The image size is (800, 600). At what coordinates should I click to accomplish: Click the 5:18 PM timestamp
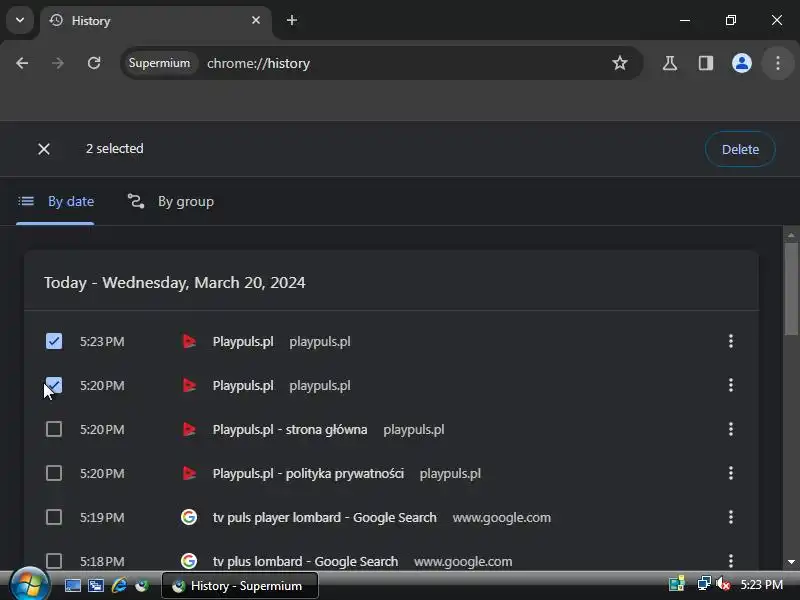click(102, 561)
